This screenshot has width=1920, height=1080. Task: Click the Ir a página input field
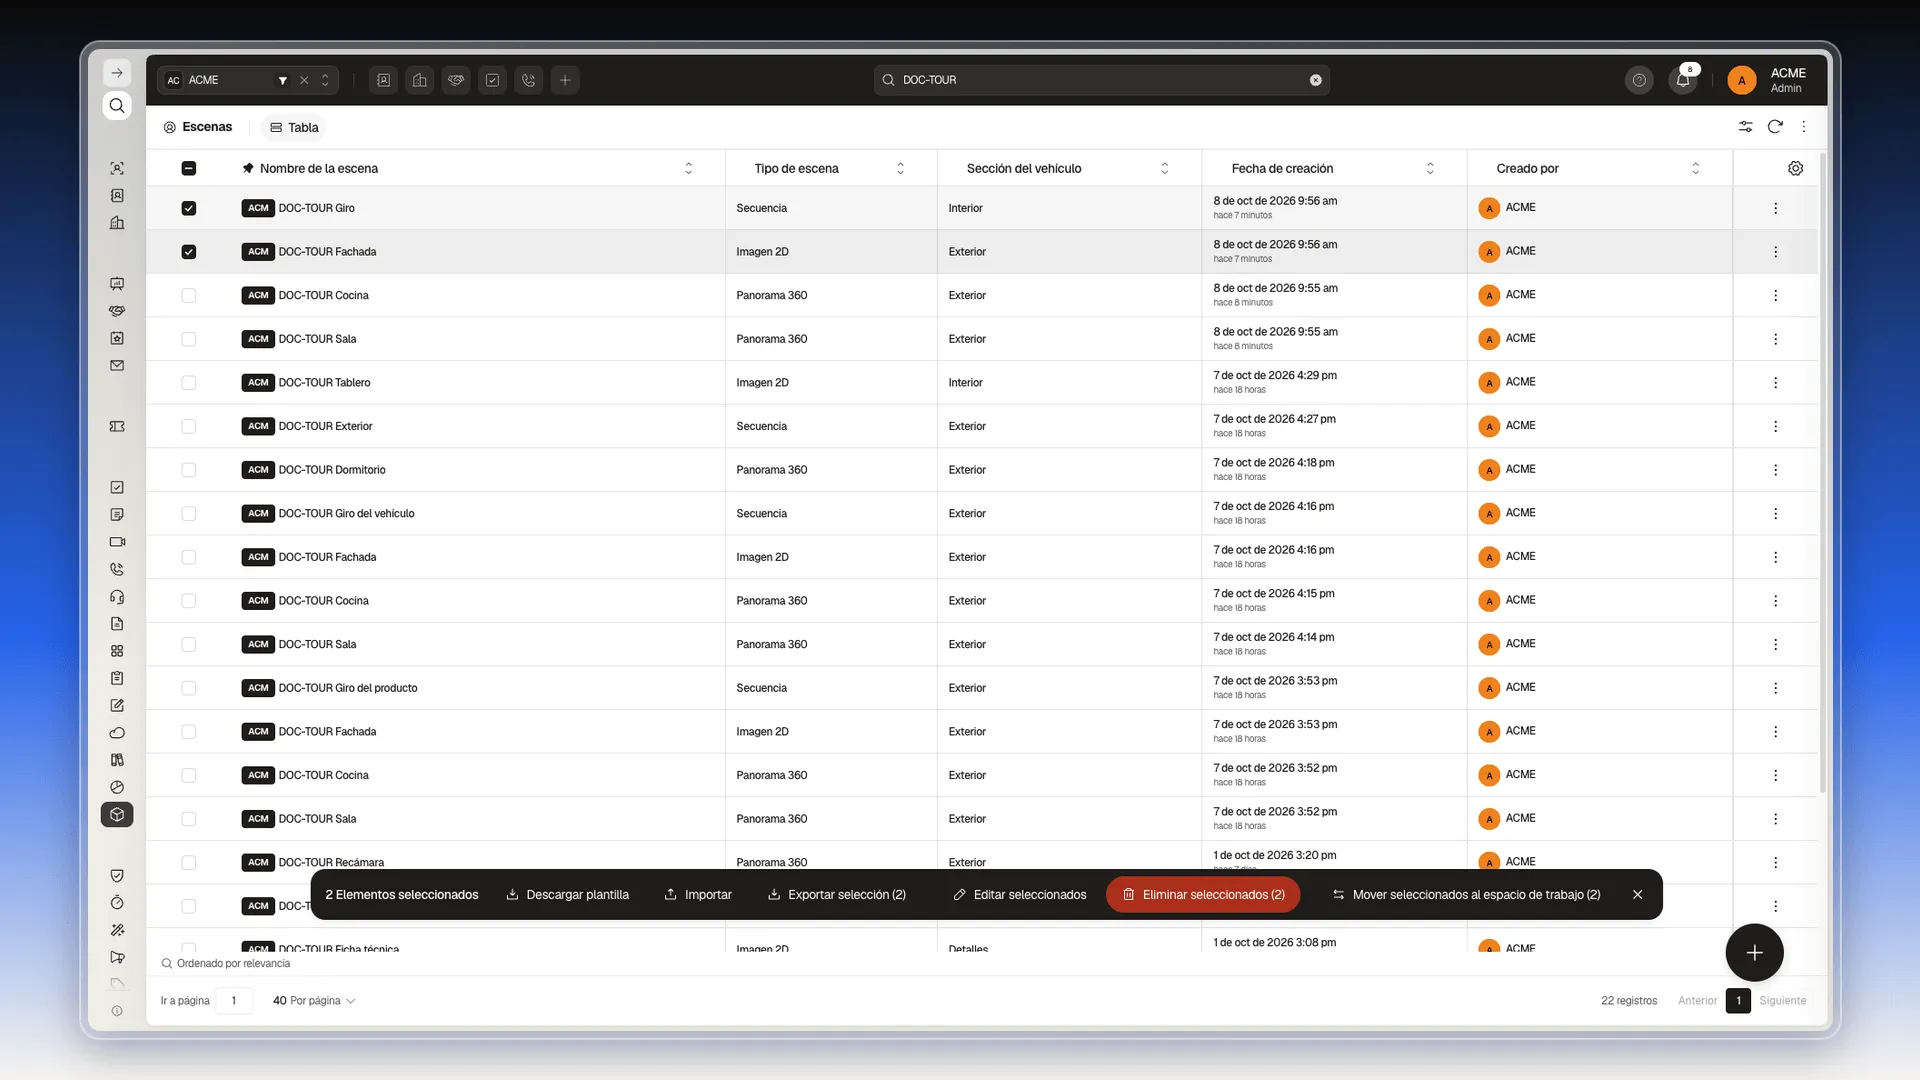point(234,1001)
